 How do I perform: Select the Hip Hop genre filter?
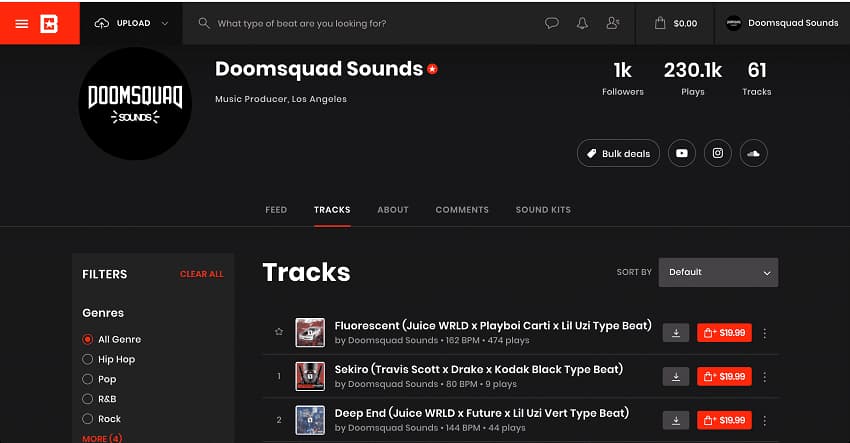point(87,359)
